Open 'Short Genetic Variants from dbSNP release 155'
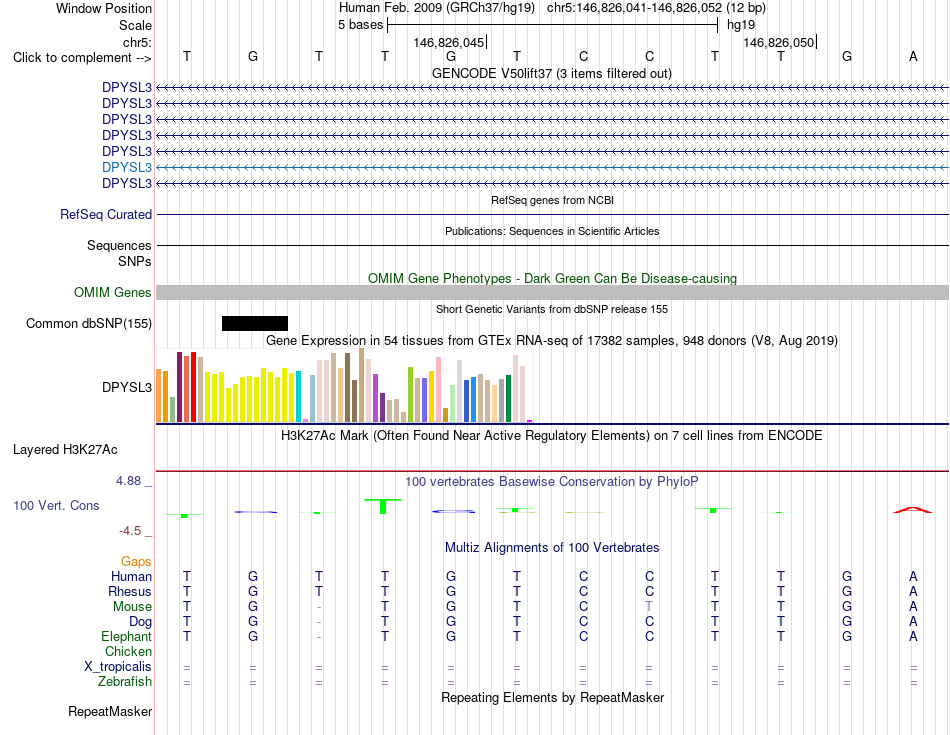 click(x=552, y=309)
